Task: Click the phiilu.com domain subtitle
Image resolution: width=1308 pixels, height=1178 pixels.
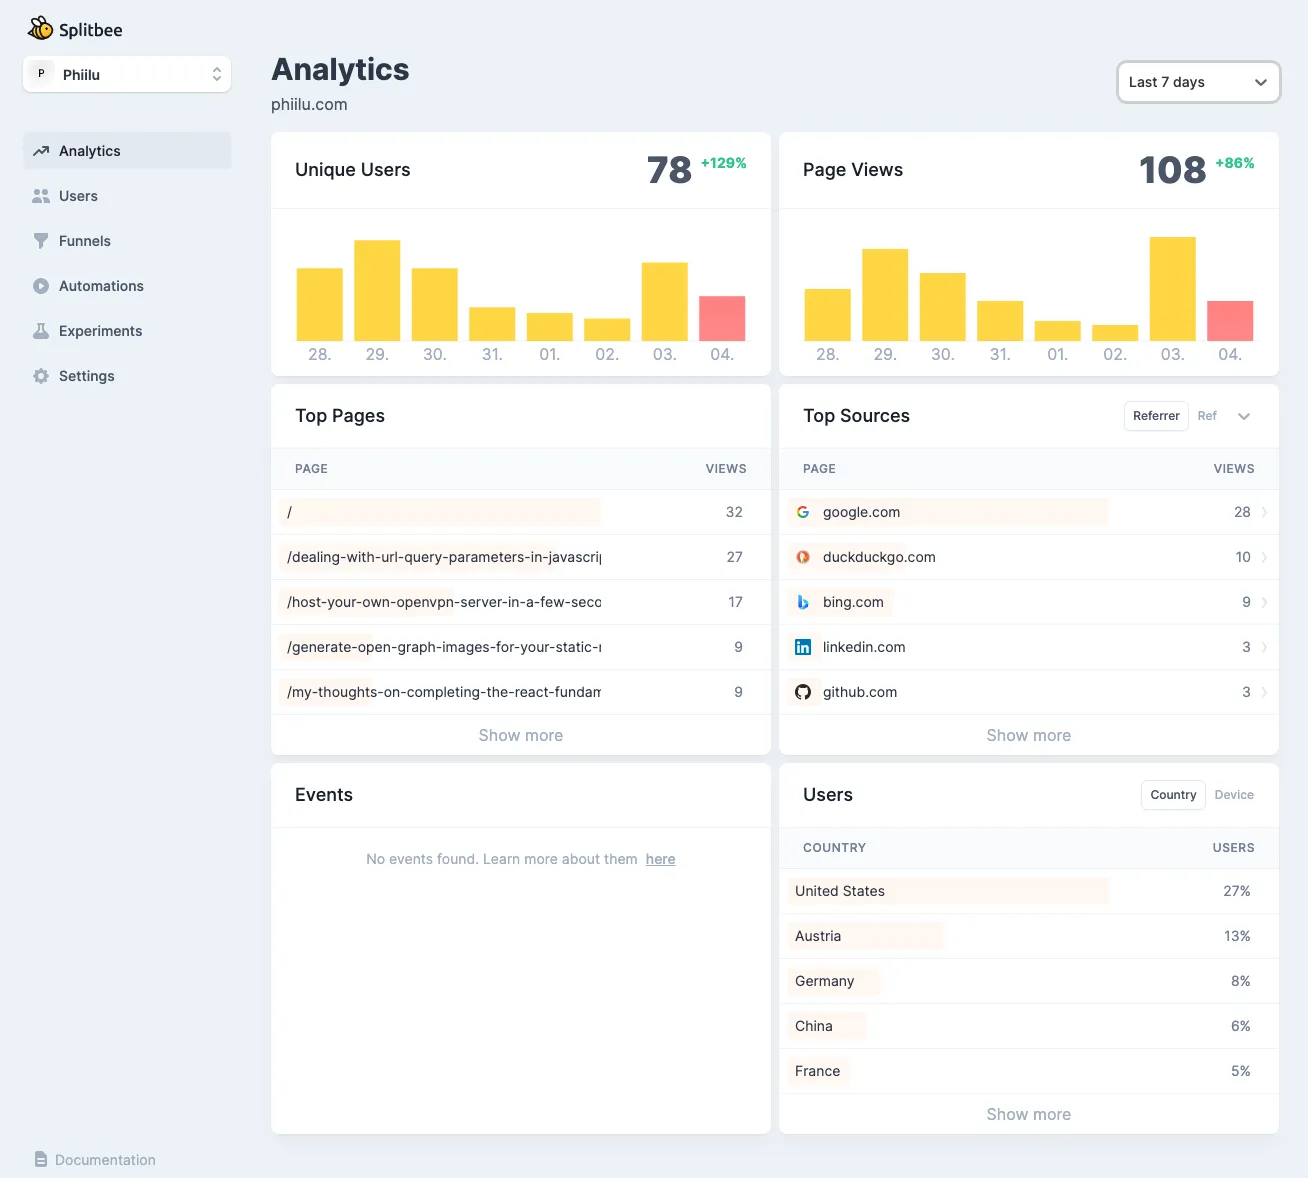Action: [309, 104]
